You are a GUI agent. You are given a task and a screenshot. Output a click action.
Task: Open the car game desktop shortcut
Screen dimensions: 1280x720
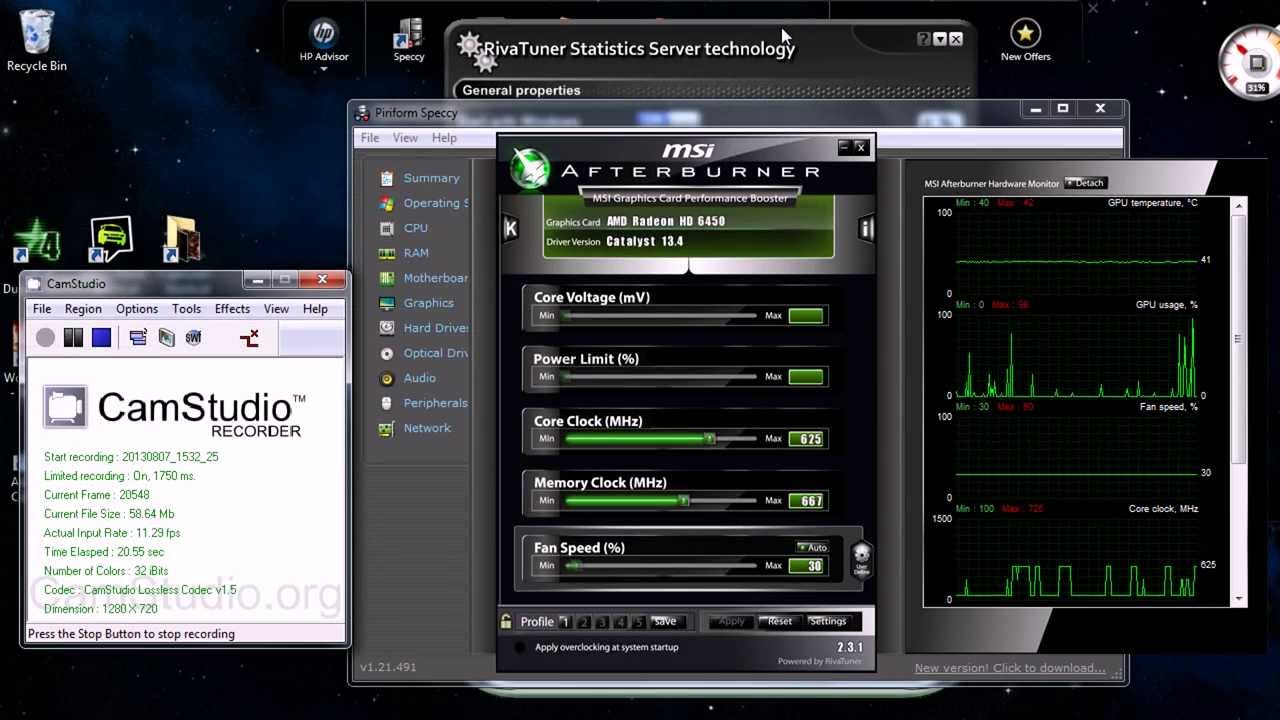click(x=111, y=240)
